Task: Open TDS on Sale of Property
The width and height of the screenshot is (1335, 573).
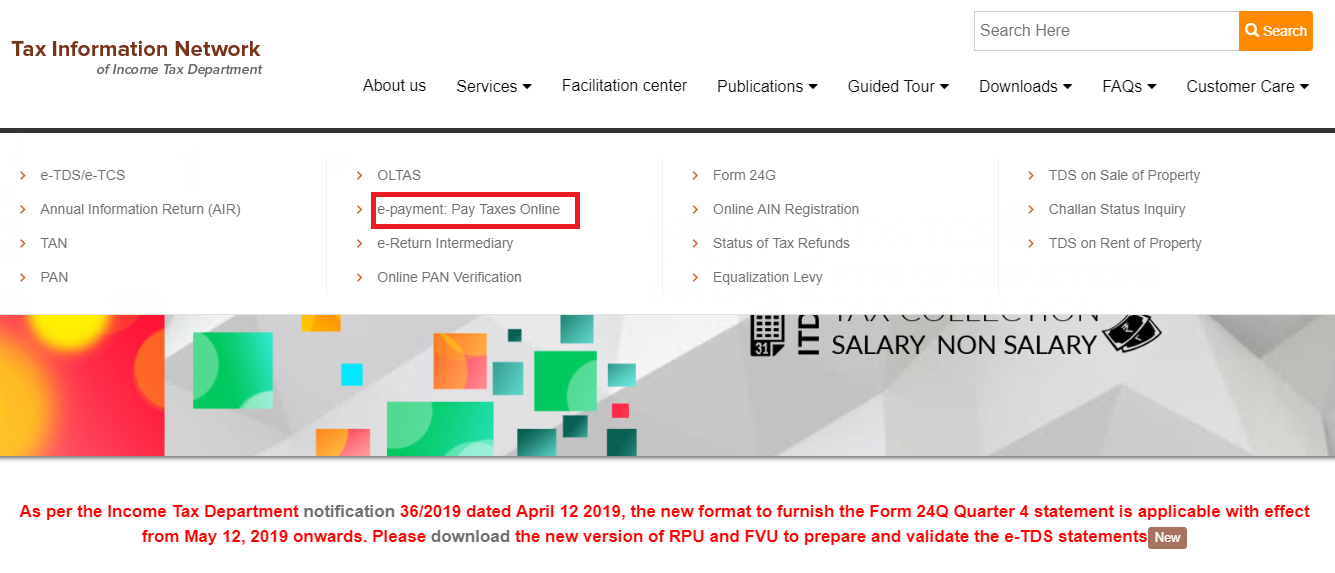Action: click(1124, 175)
